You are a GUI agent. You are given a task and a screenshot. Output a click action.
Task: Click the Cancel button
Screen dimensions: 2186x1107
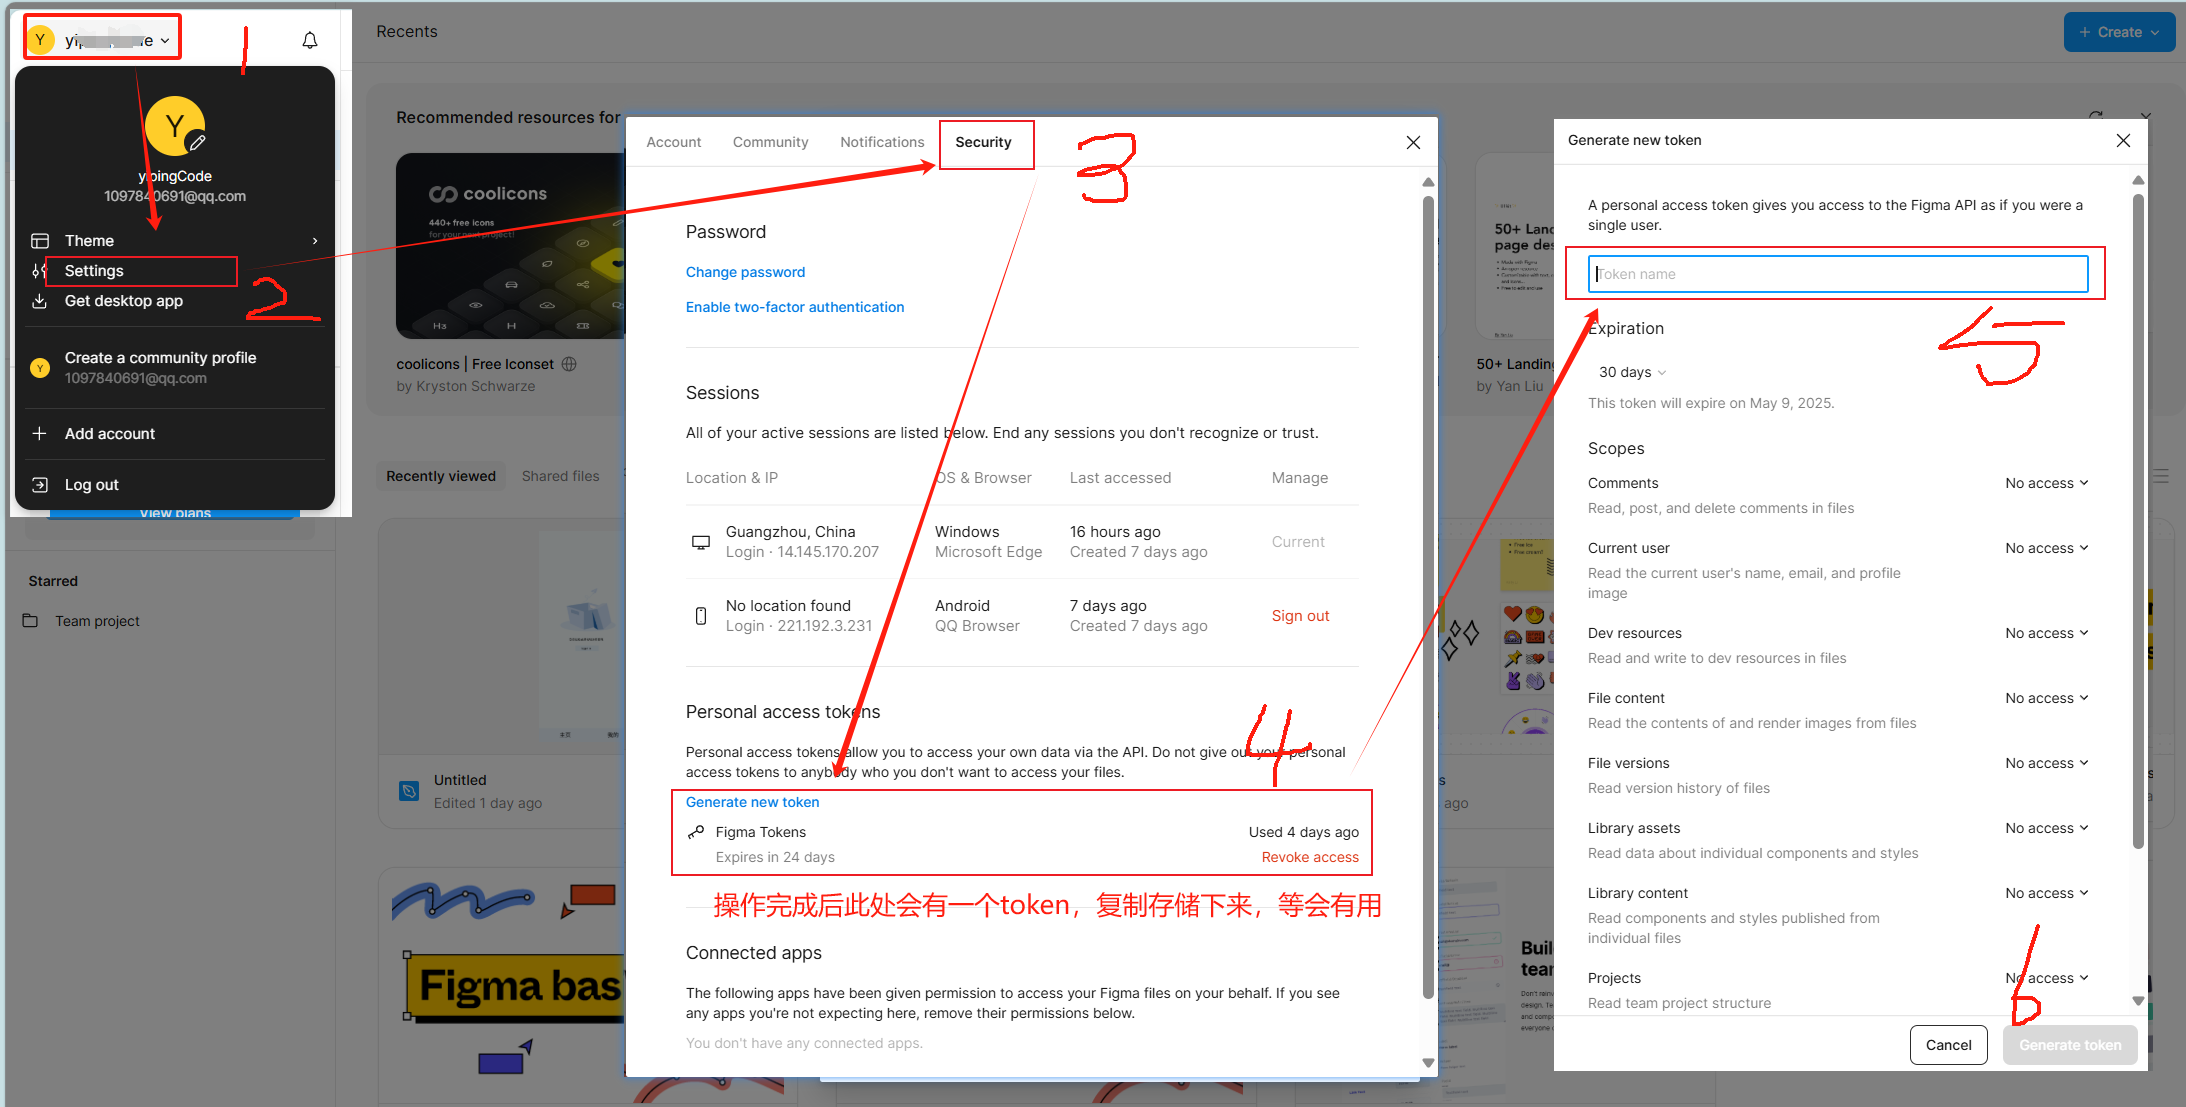tap(1948, 1045)
